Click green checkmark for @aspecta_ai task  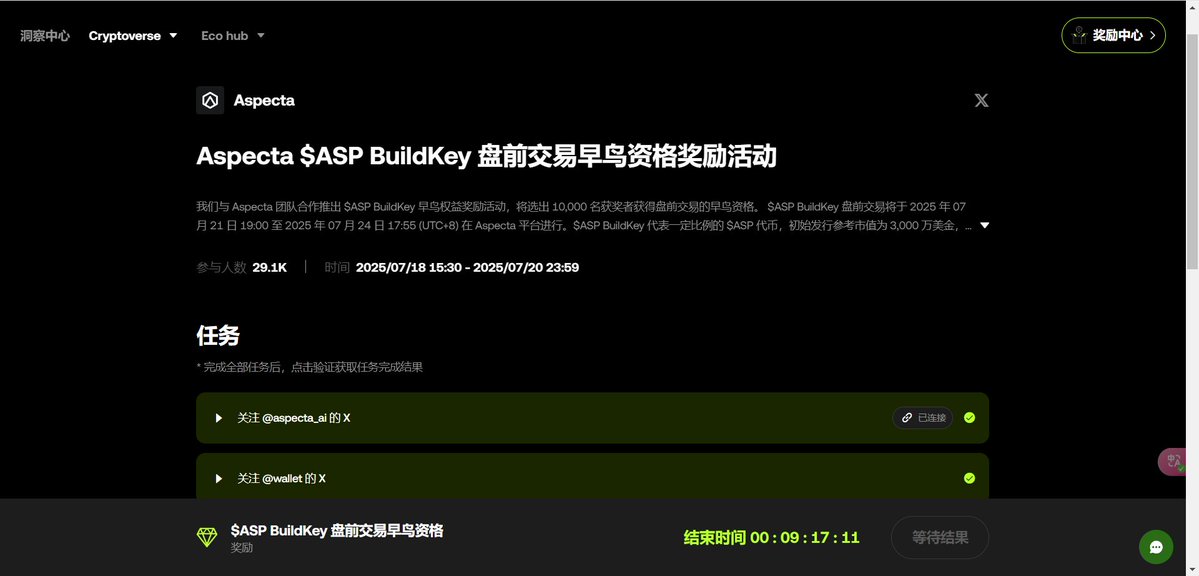pos(969,418)
